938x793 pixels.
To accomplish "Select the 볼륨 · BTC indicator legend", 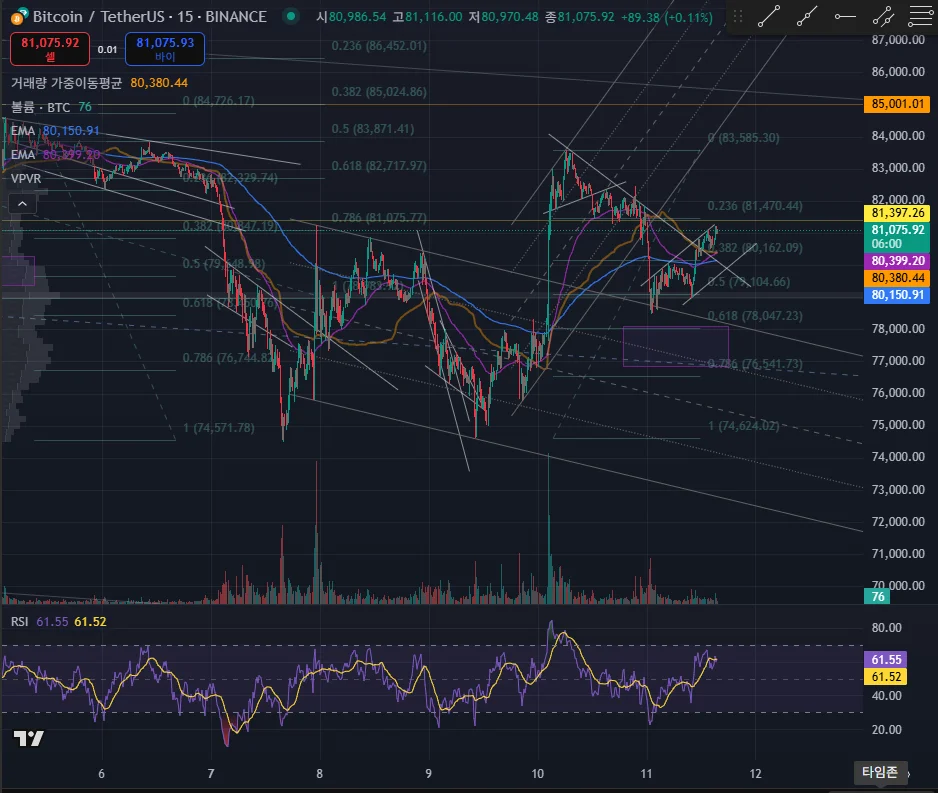I will click(x=51, y=107).
